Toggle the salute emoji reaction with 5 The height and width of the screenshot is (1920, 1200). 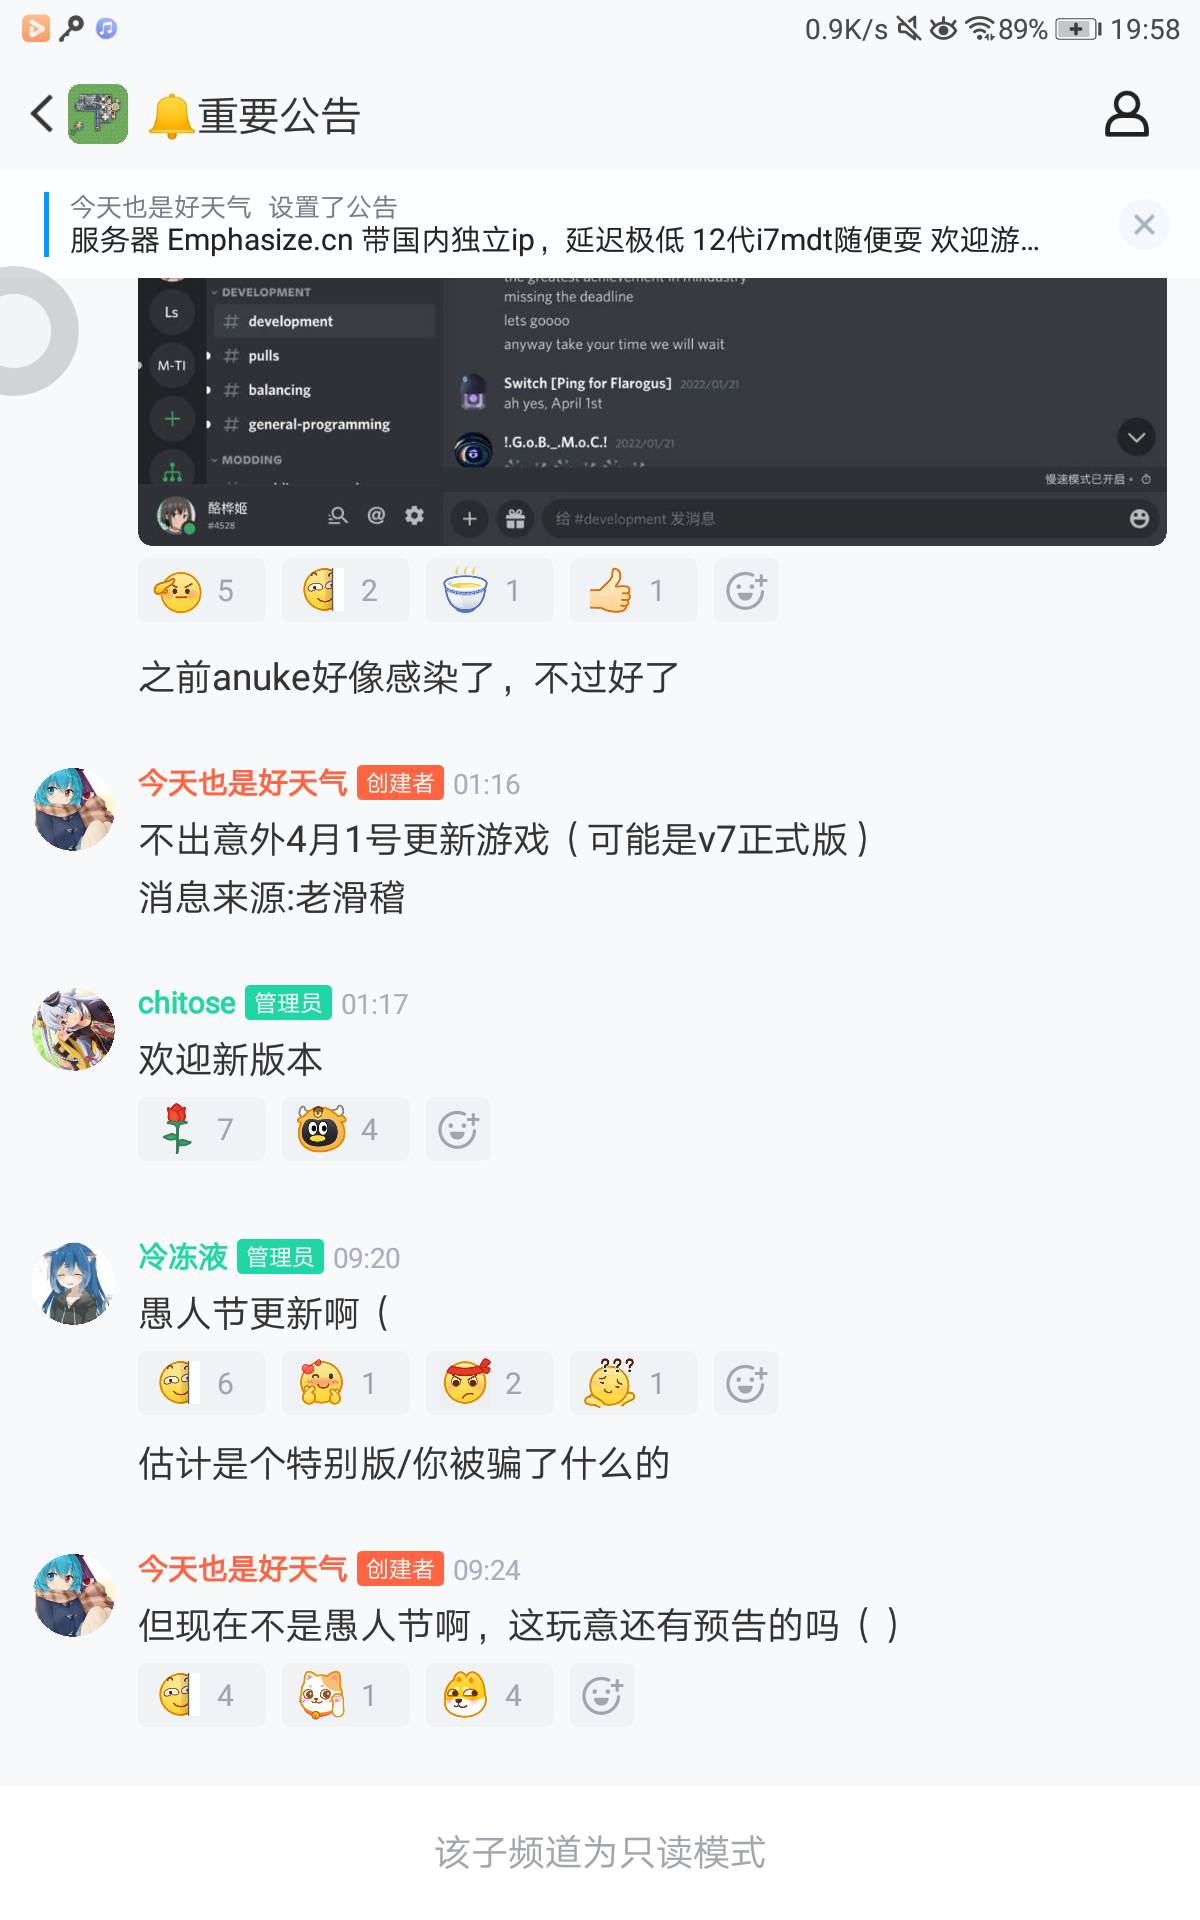click(202, 590)
